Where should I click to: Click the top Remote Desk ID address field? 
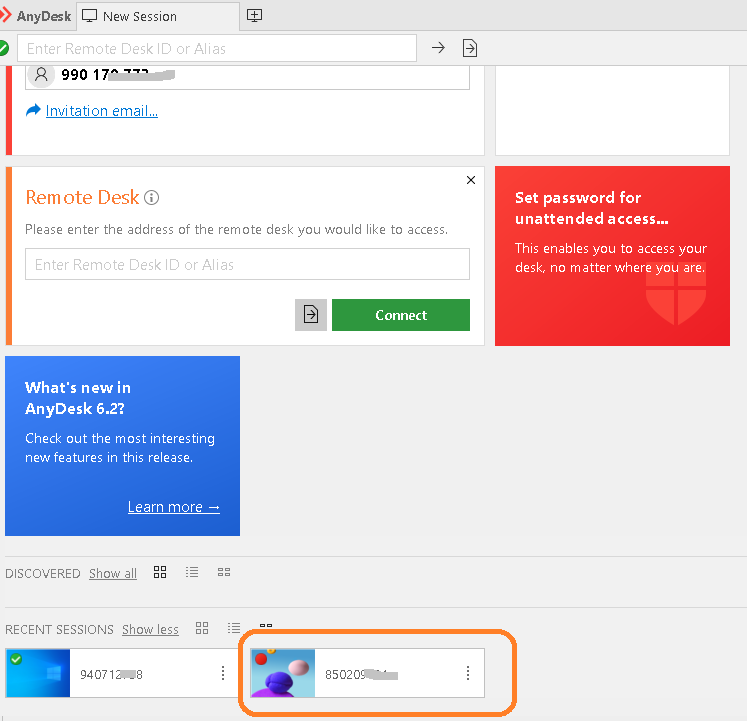217,48
